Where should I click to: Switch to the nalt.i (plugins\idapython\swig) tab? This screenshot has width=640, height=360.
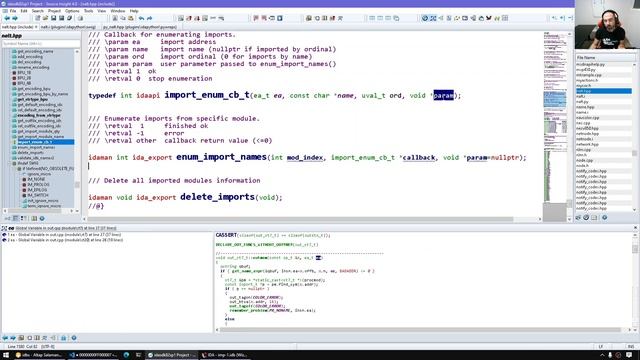click(x=68, y=27)
